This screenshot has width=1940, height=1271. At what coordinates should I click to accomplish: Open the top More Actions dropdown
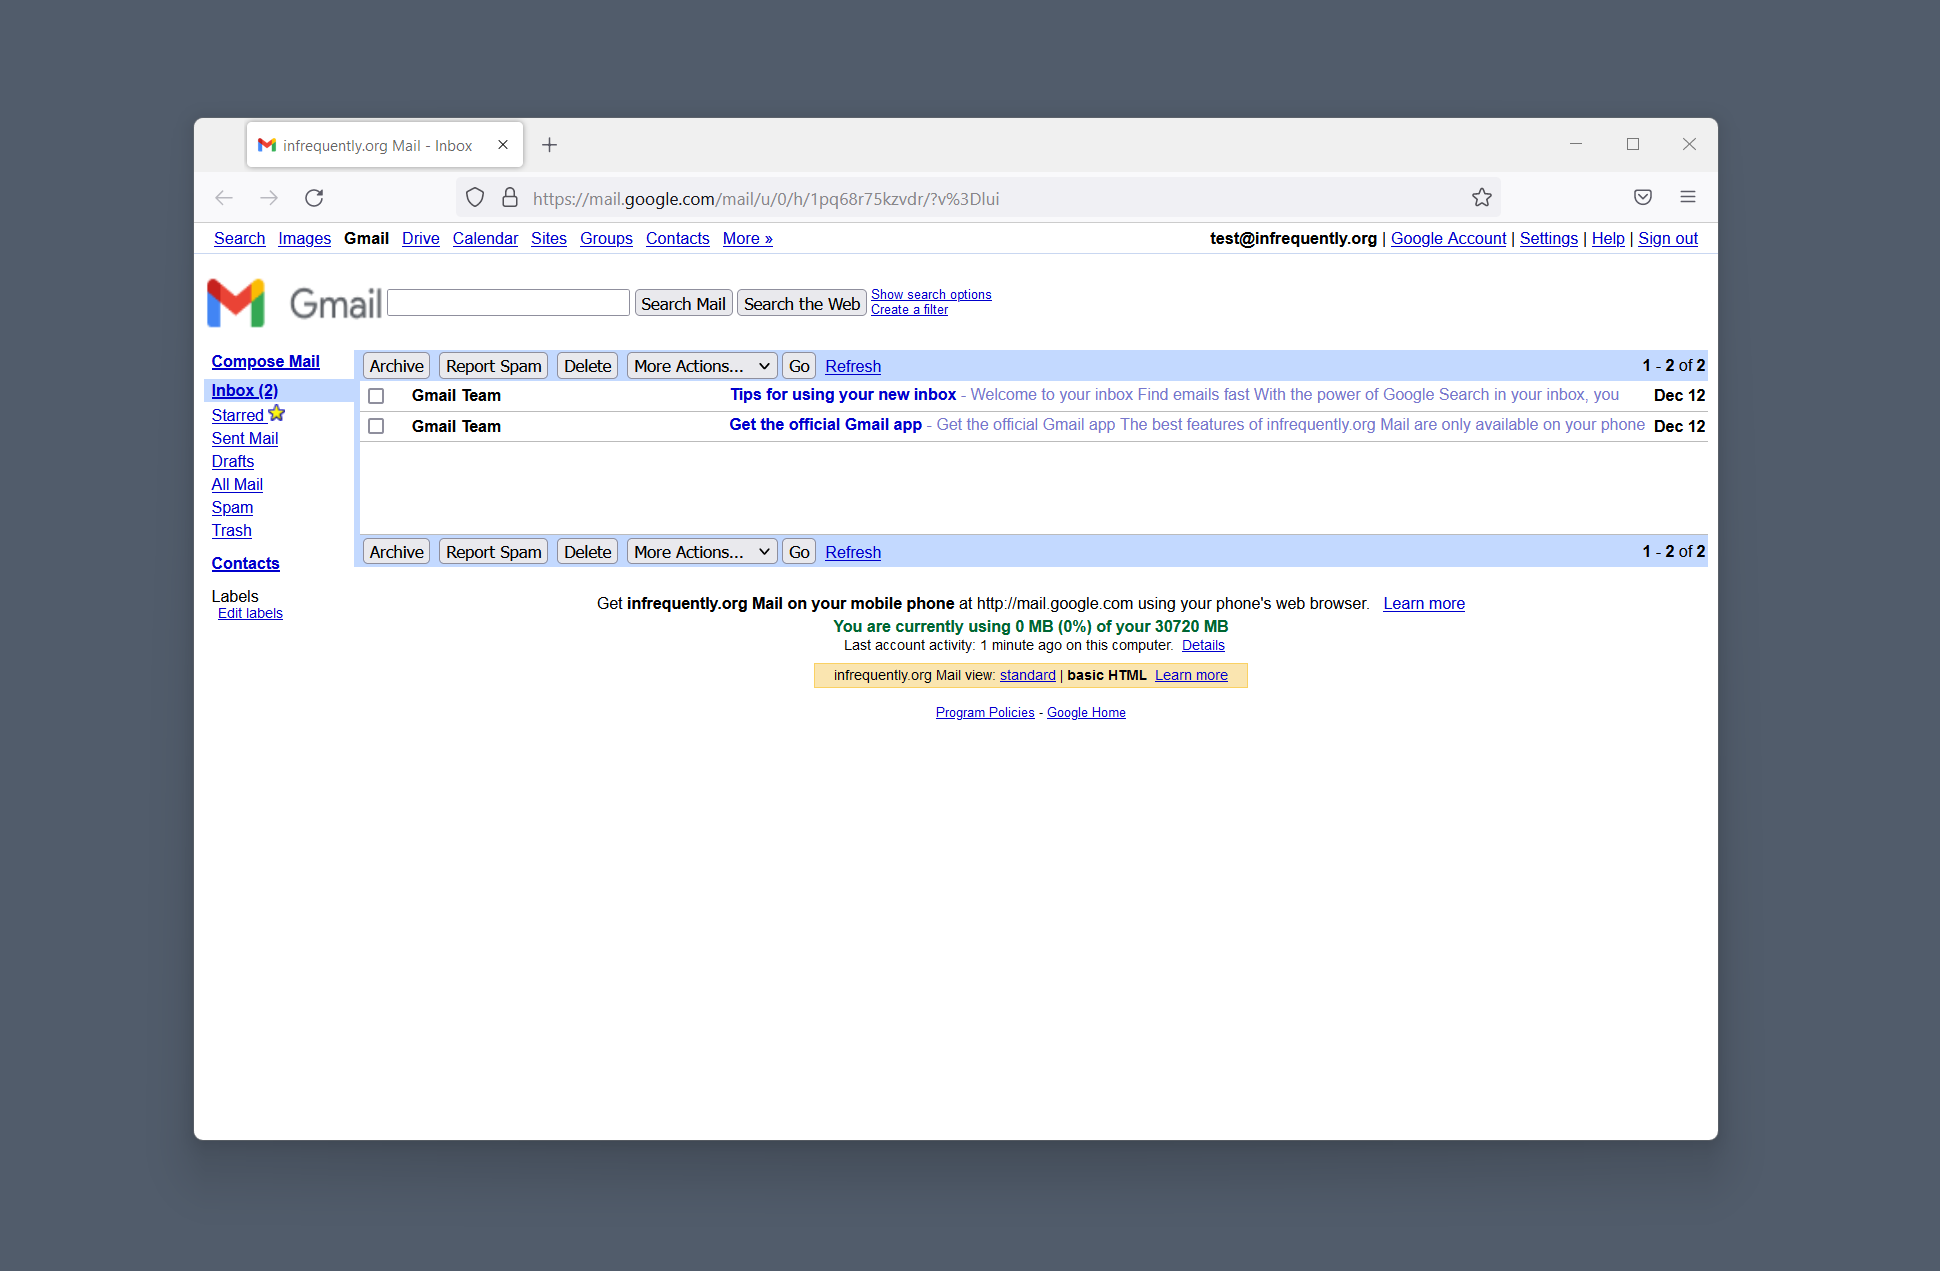pos(702,366)
